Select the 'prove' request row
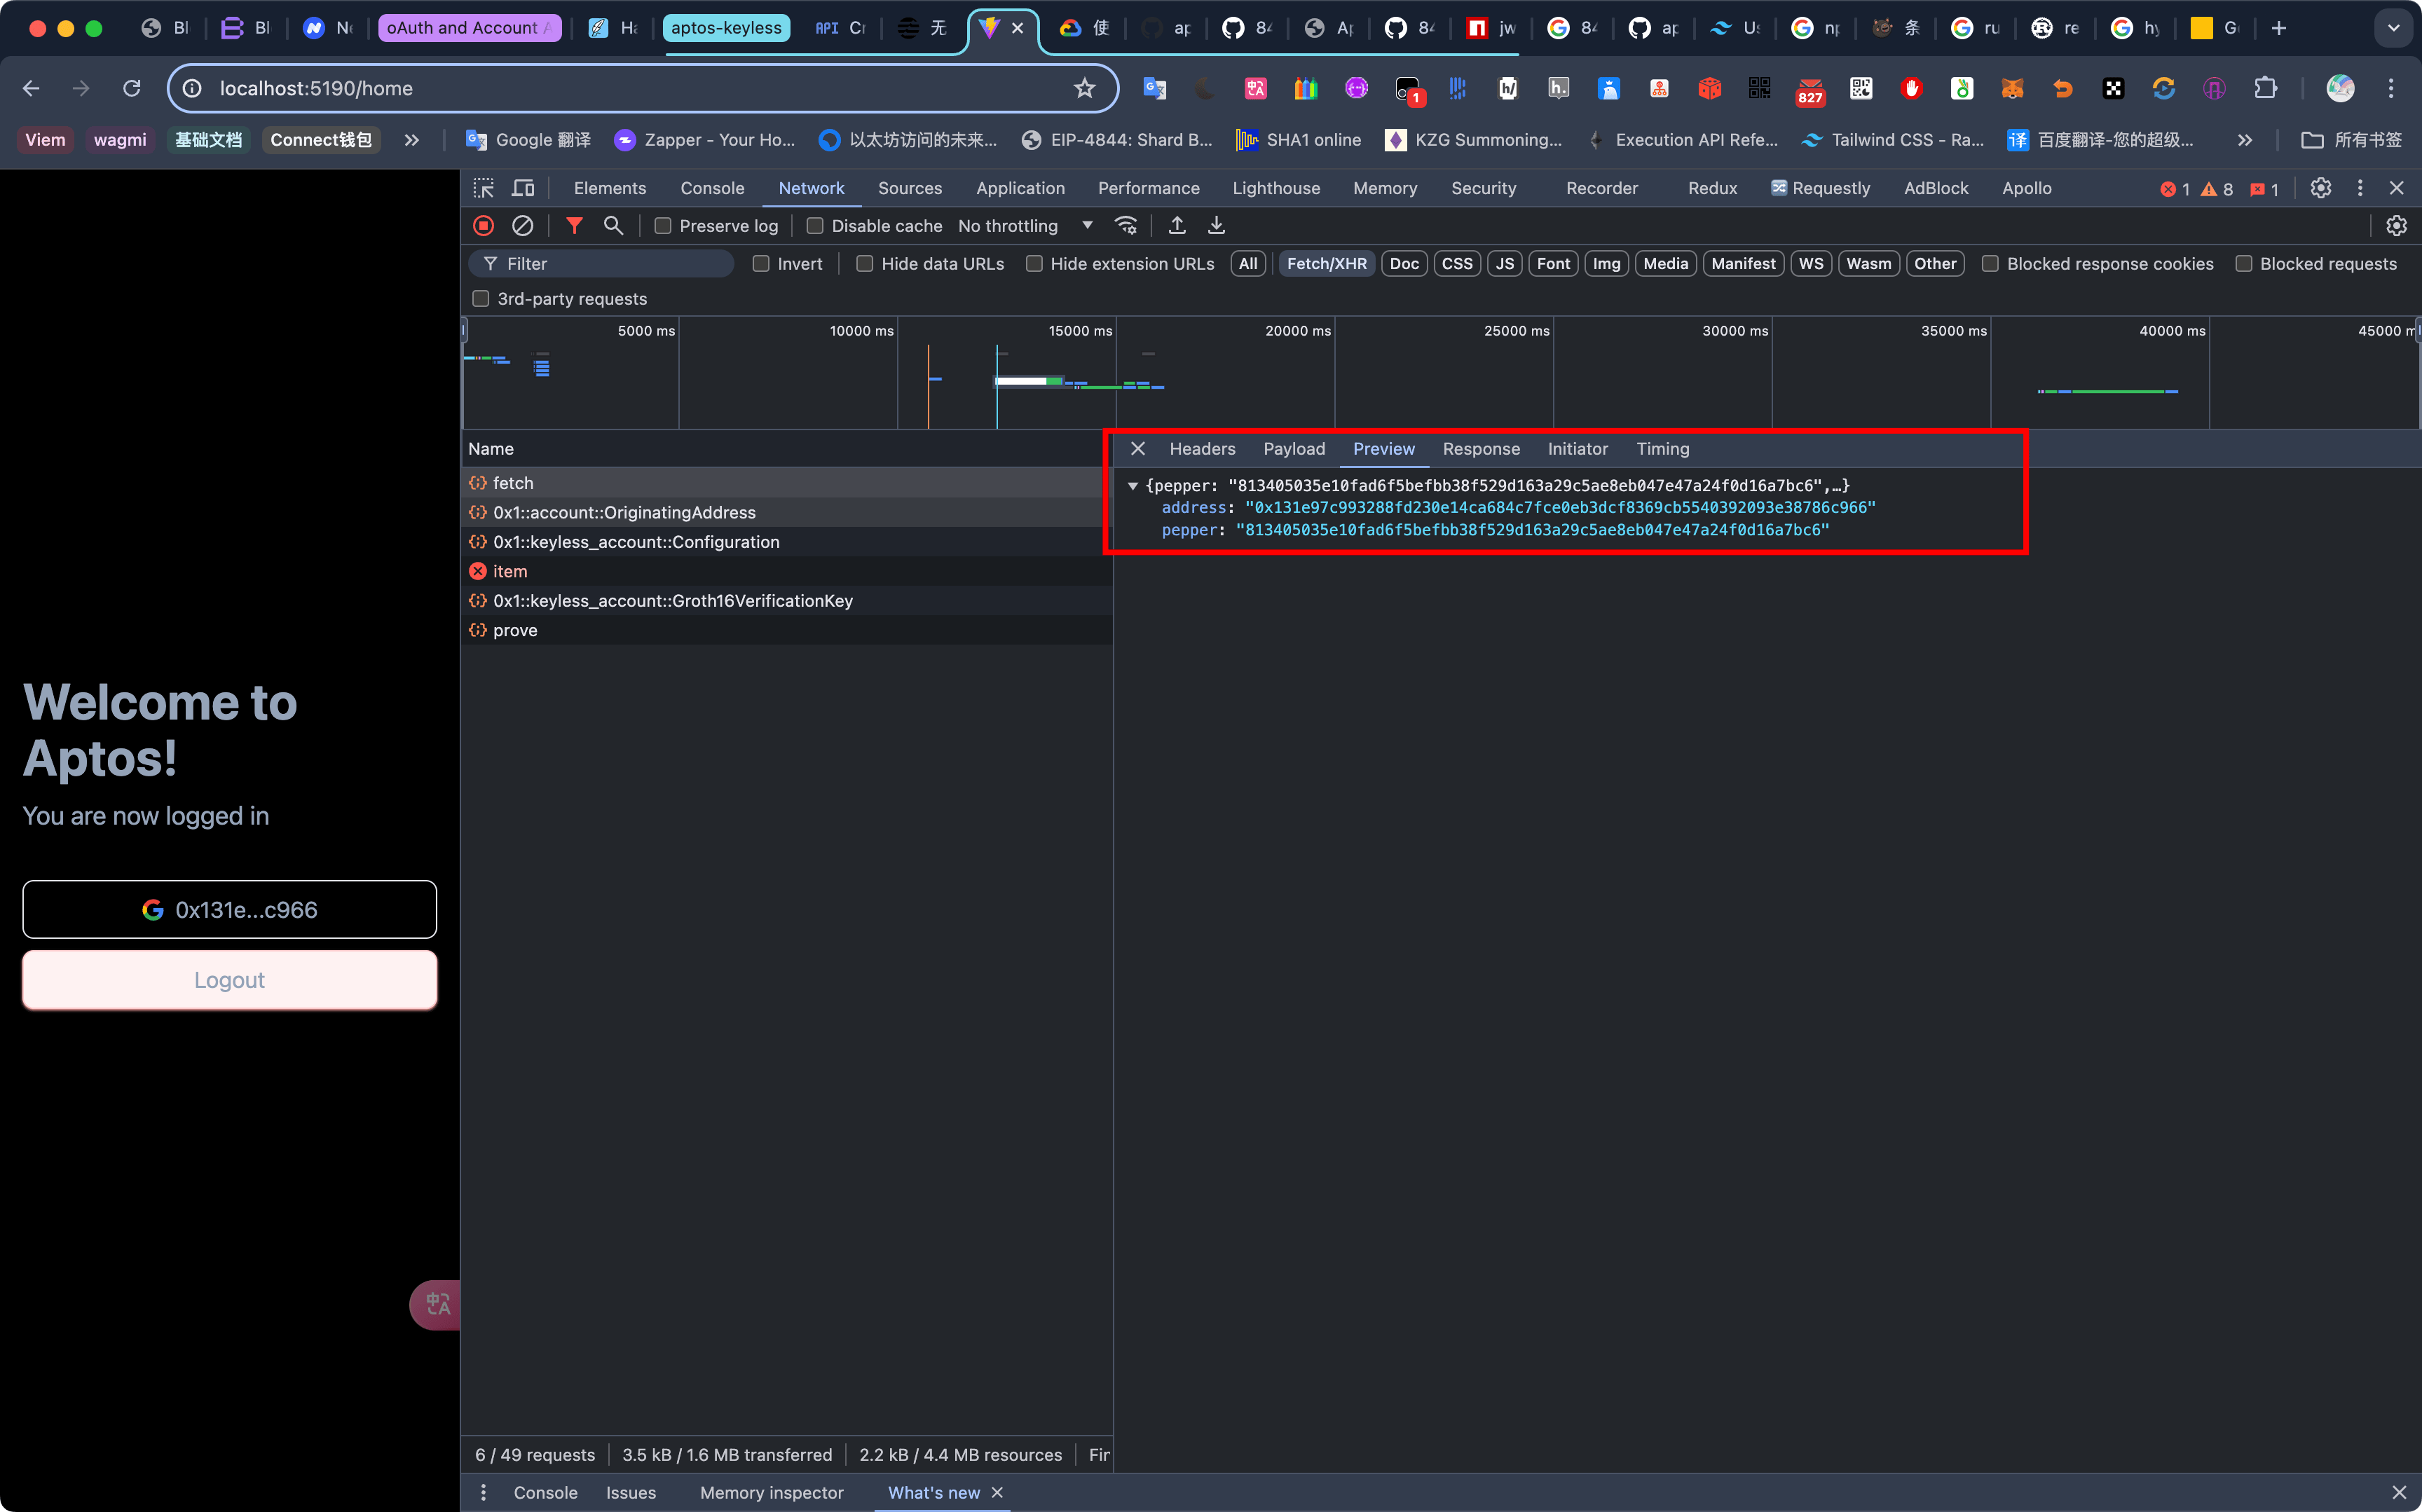 pyautogui.click(x=787, y=630)
